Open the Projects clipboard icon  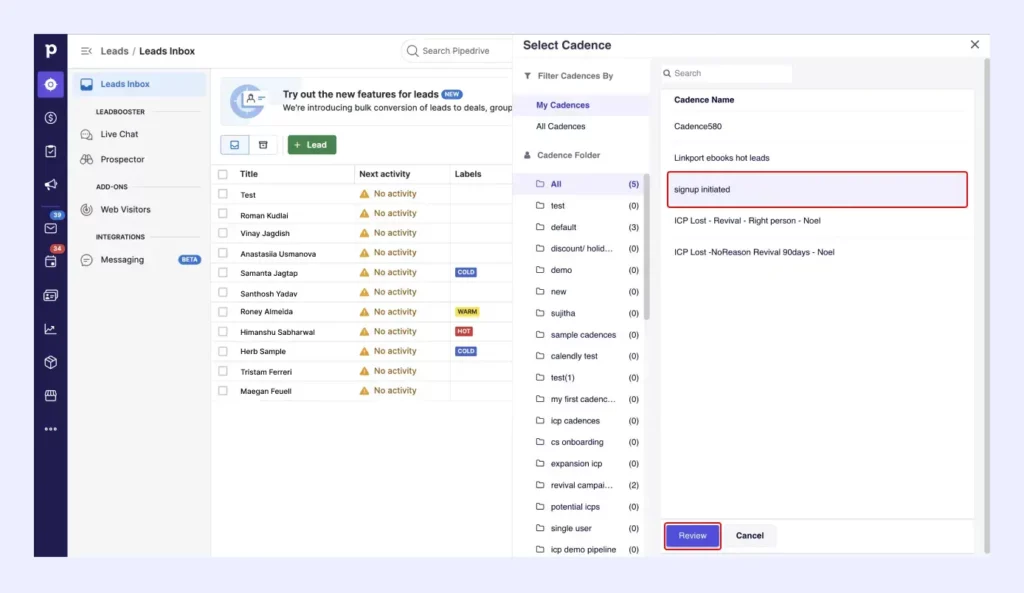coord(50,152)
